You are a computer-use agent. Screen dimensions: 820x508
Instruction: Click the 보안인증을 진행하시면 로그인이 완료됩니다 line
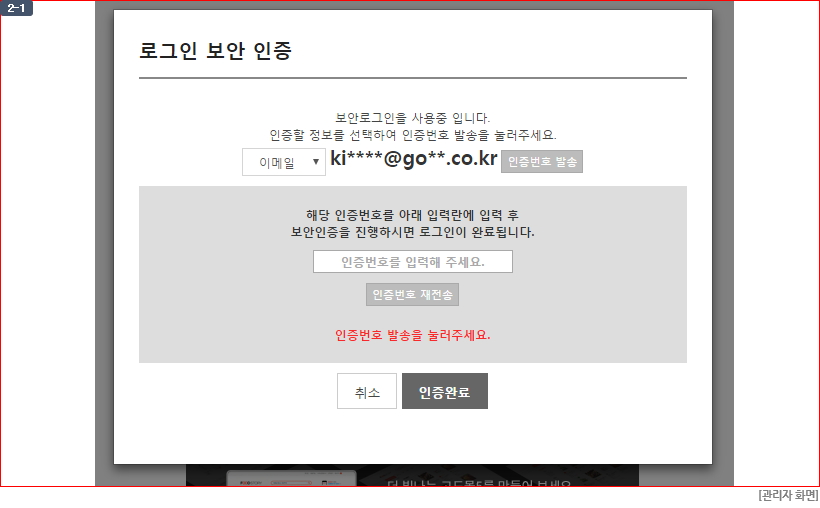pos(413,232)
